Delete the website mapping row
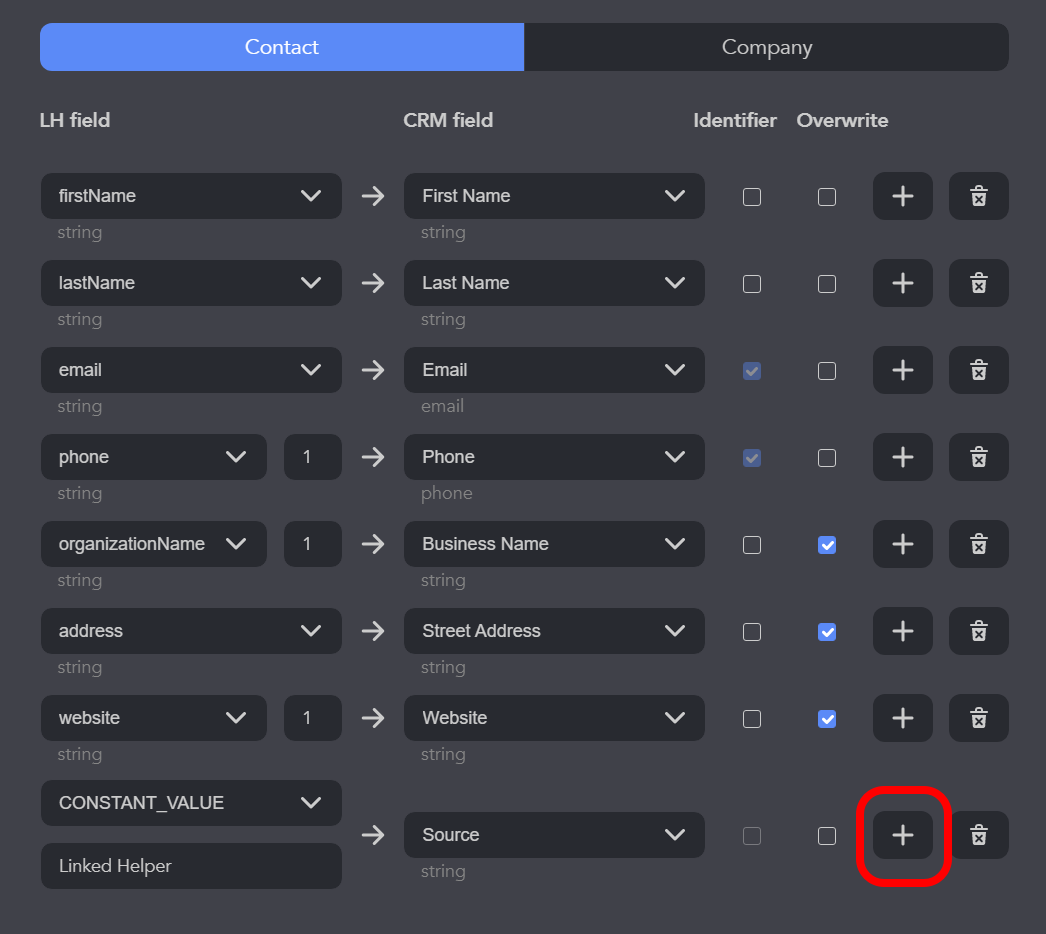 click(x=979, y=718)
